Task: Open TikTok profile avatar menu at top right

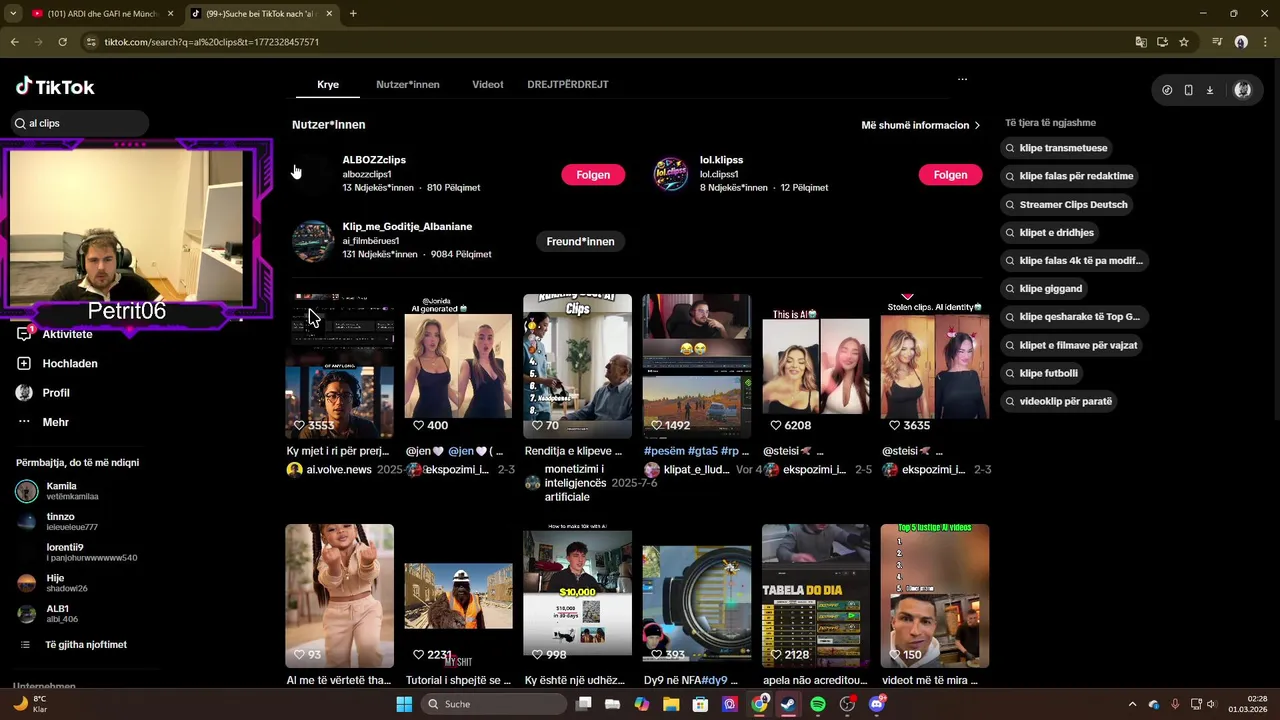Action: (x=1243, y=90)
